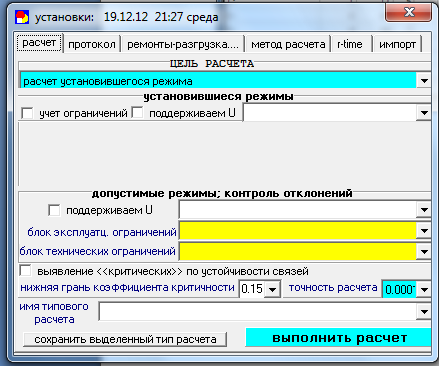
Task: Expand the имя типового расчета dropdown arrow
Action: pos(424,312)
